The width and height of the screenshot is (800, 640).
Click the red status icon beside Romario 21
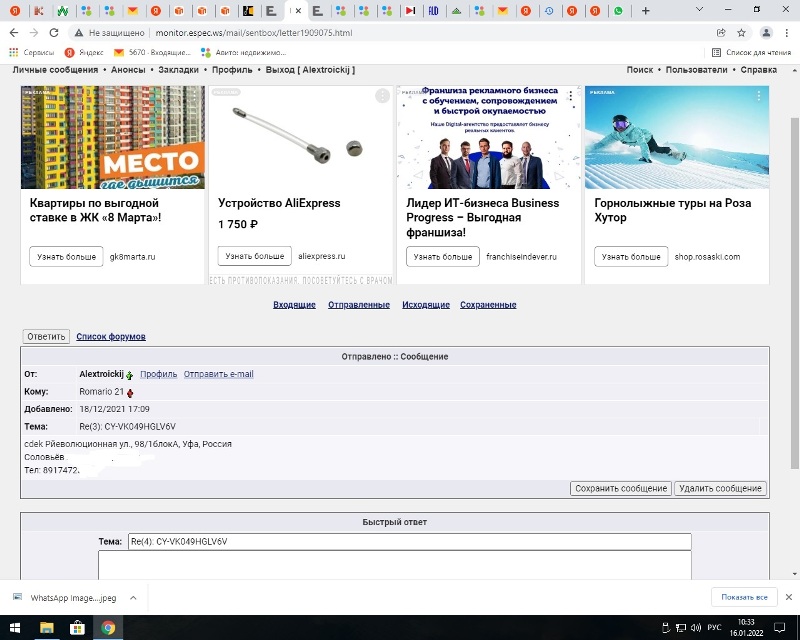pos(130,392)
